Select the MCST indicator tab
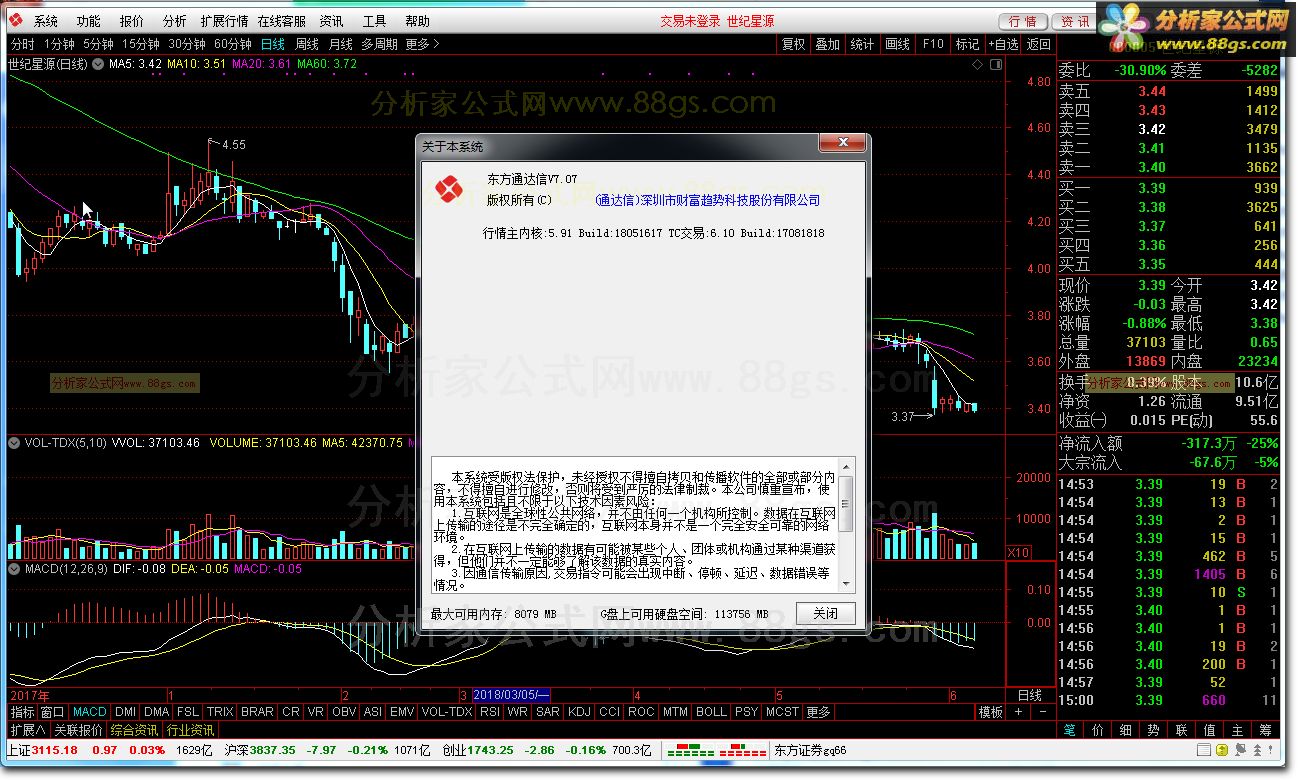Screen dimensions: 1298x780 click(x=782, y=712)
